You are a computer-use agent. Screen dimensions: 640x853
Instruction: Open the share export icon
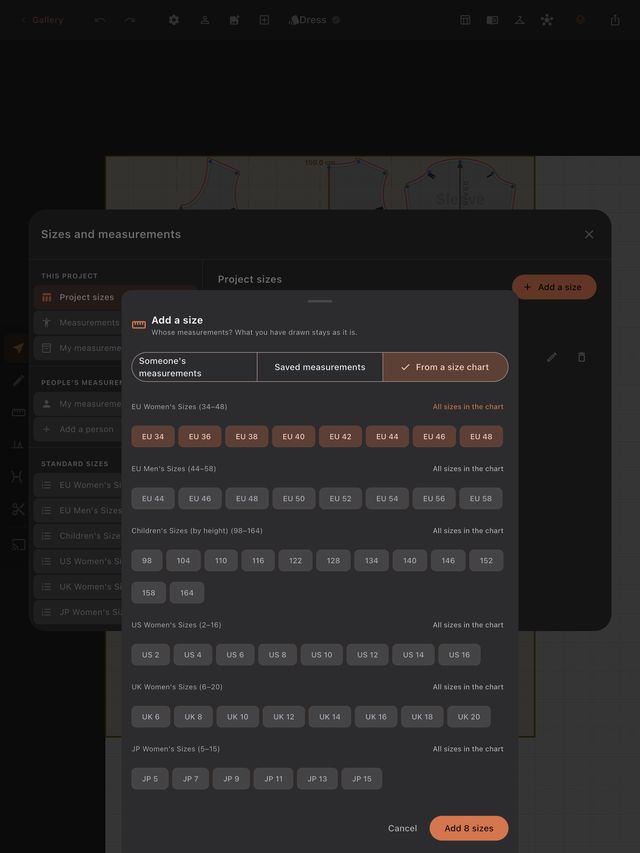(615, 20)
